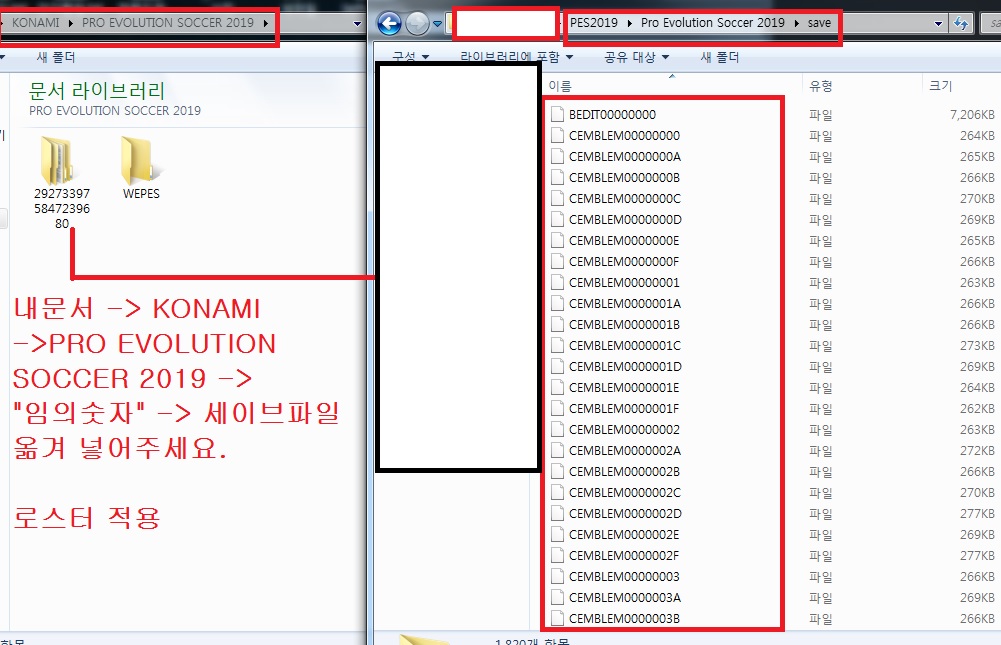Open address history dropdown in save window

click(x=938, y=24)
